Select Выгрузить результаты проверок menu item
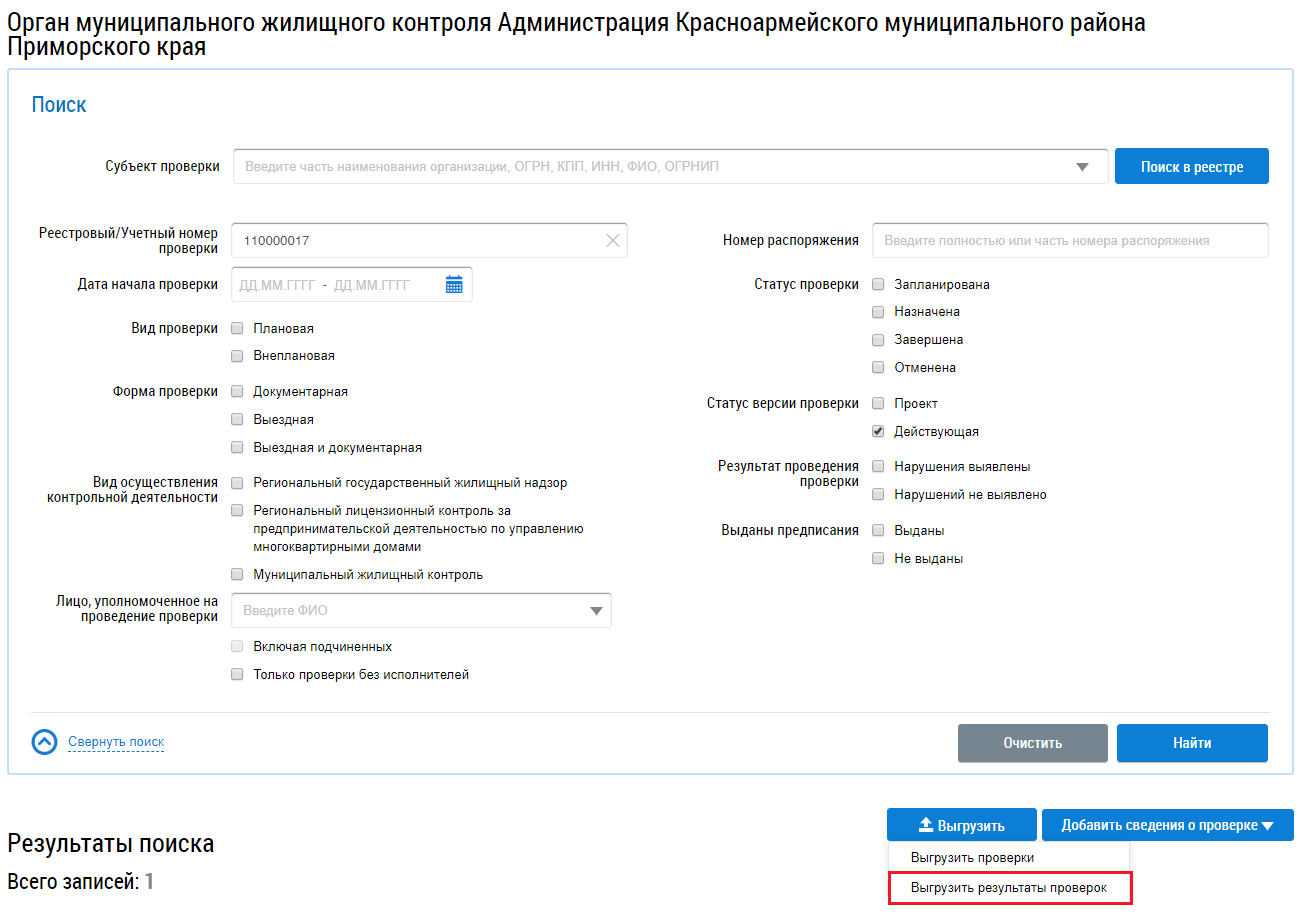Screen dimensions: 1311x921 point(1008,888)
